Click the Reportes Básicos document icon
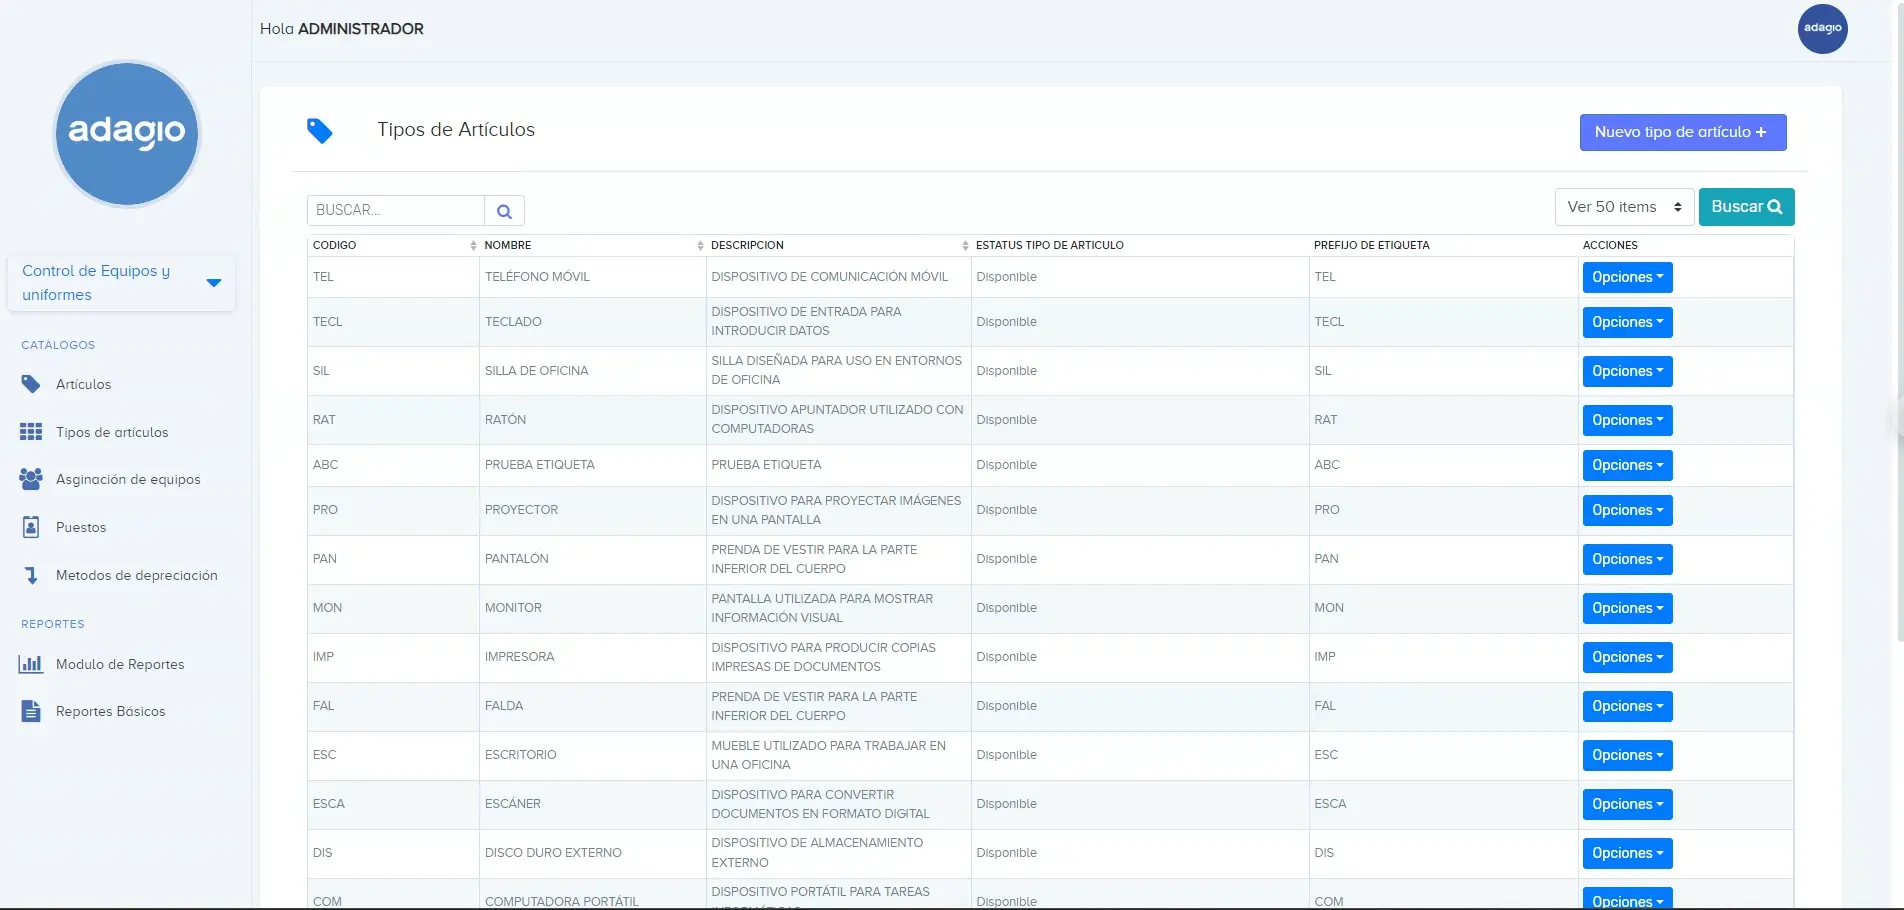1904x910 pixels. tap(31, 711)
